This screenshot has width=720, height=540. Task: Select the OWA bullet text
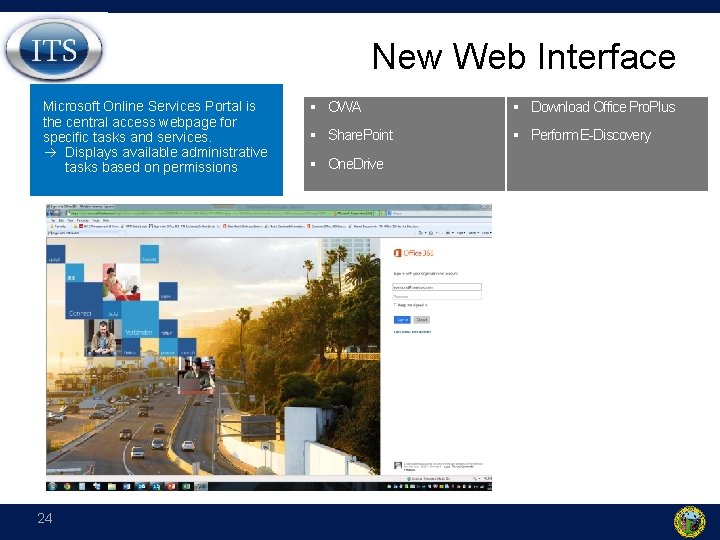(x=344, y=107)
